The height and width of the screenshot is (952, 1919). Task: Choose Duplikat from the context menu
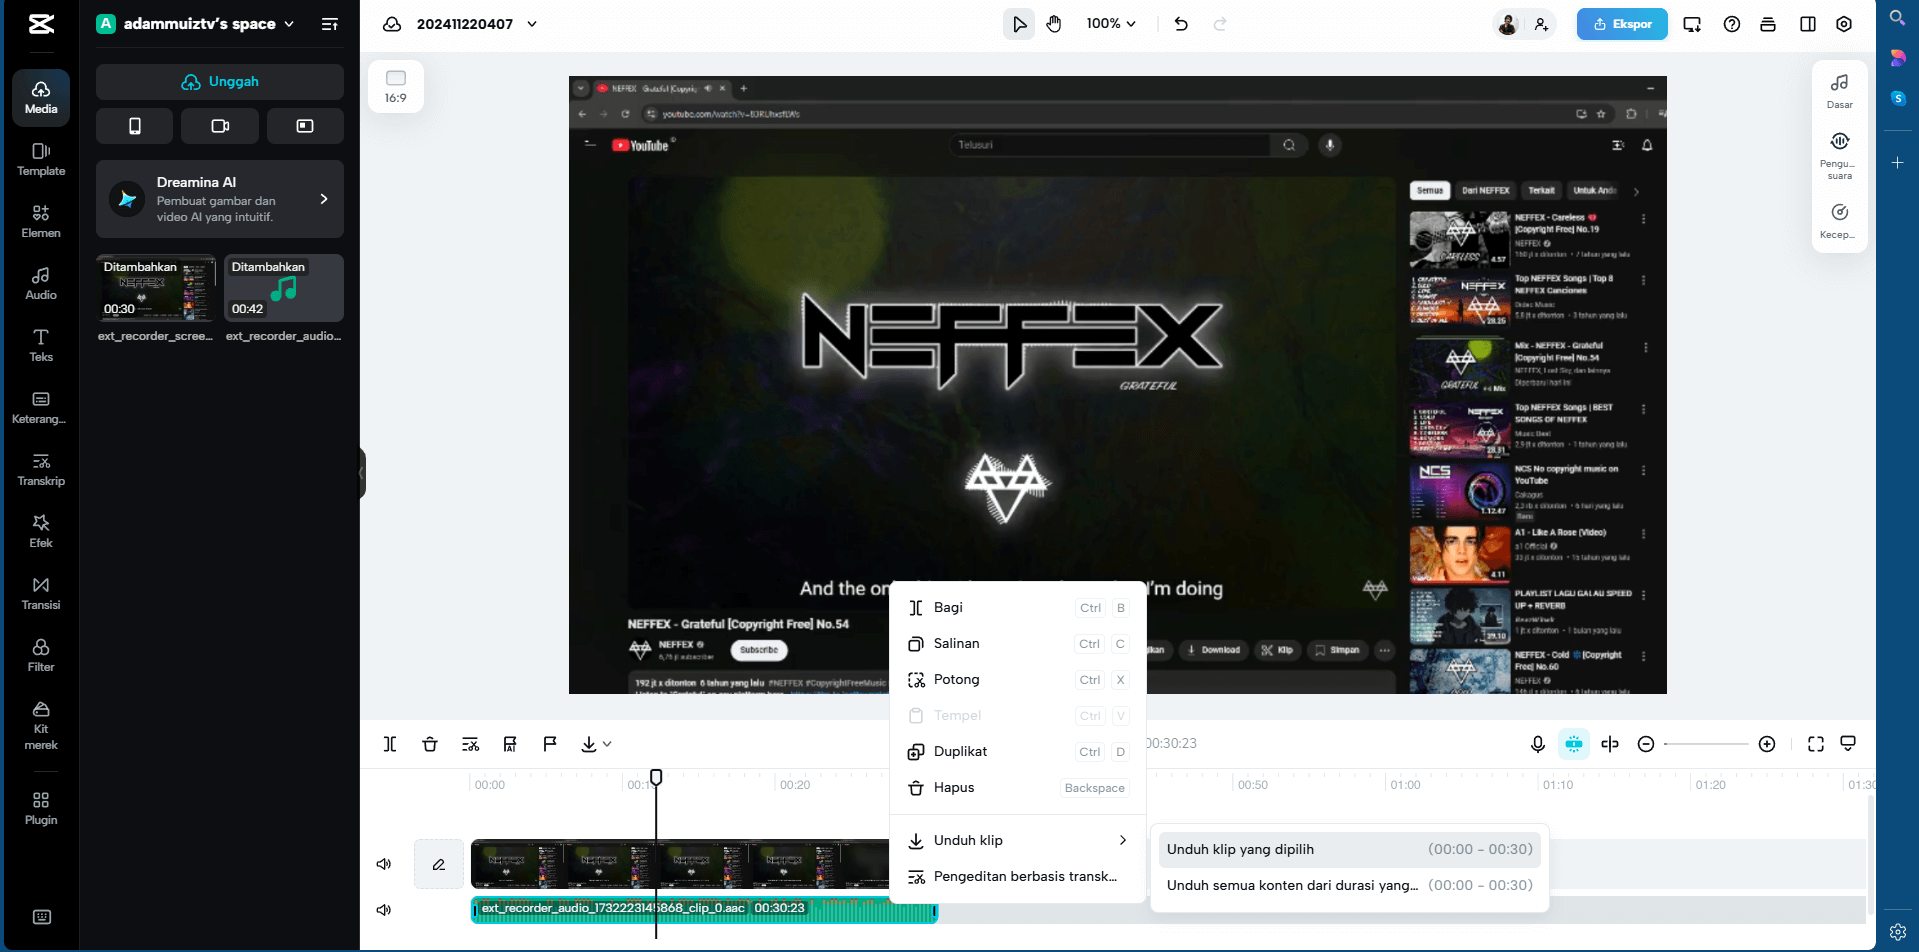point(1018,752)
